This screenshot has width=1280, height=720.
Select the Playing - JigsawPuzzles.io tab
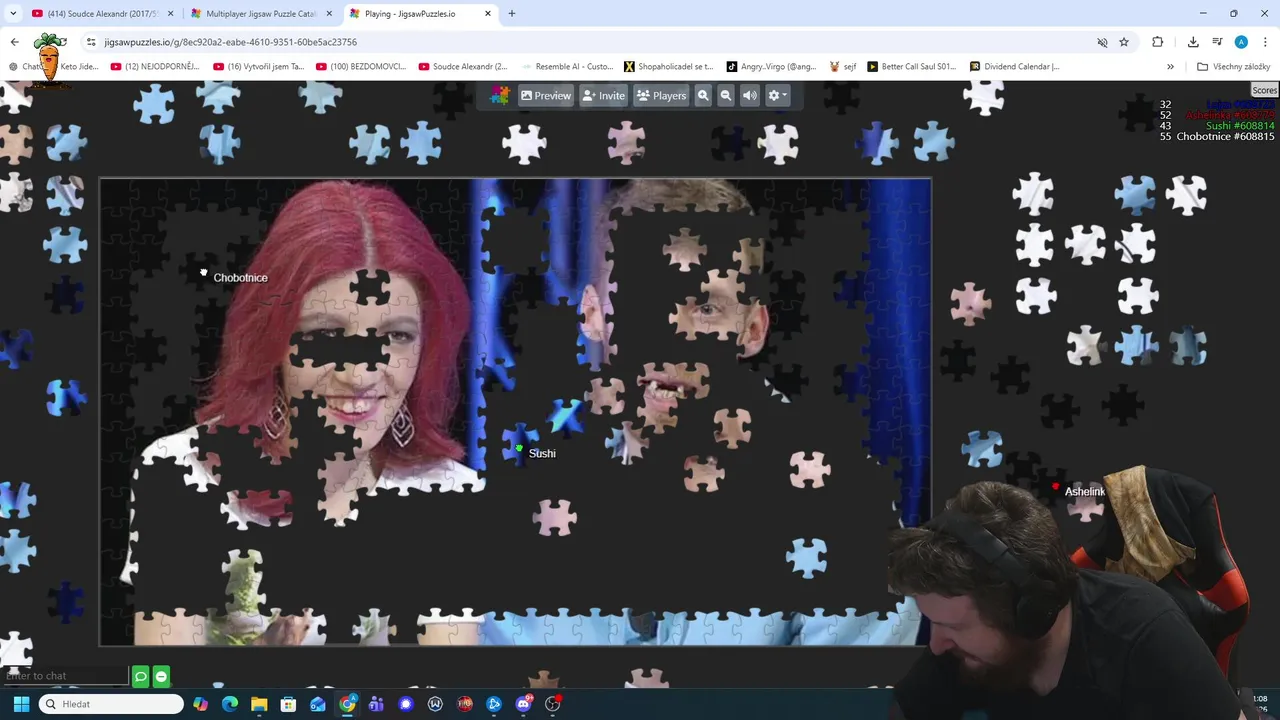point(420,14)
